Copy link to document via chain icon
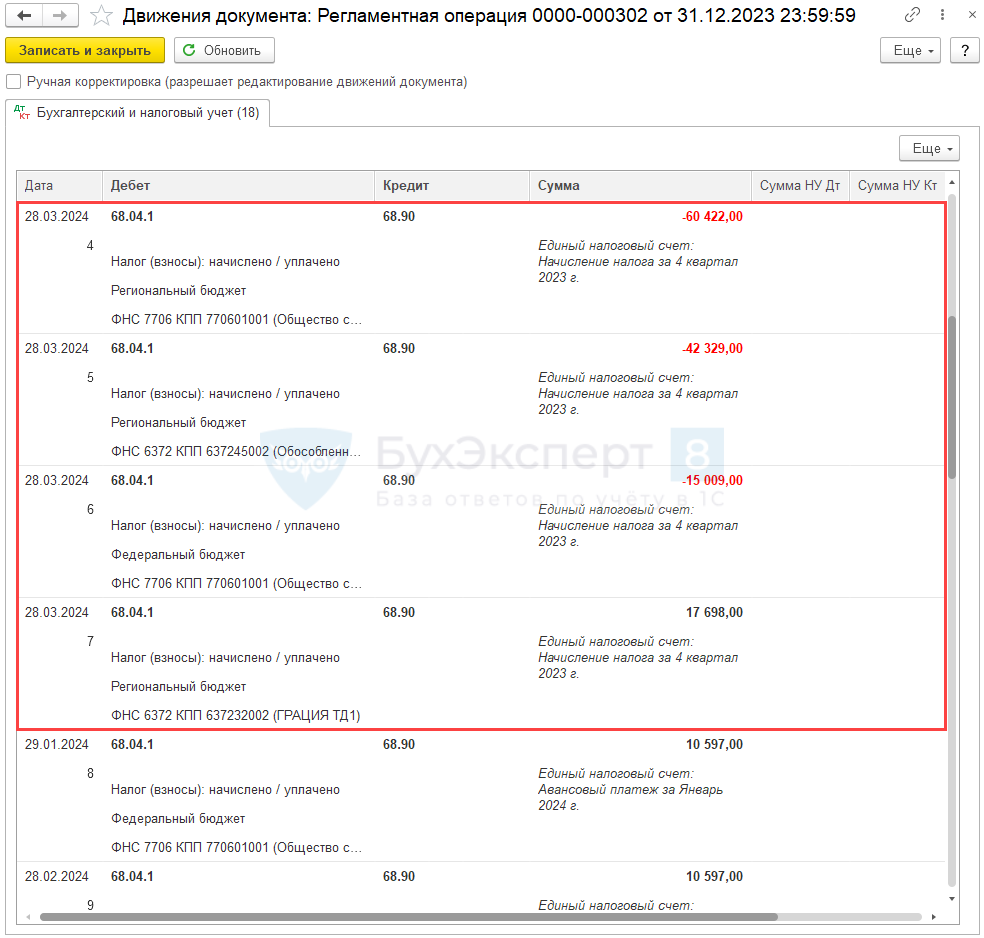The image size is (984, 938). pyautogui.click(x=912, y=16)
